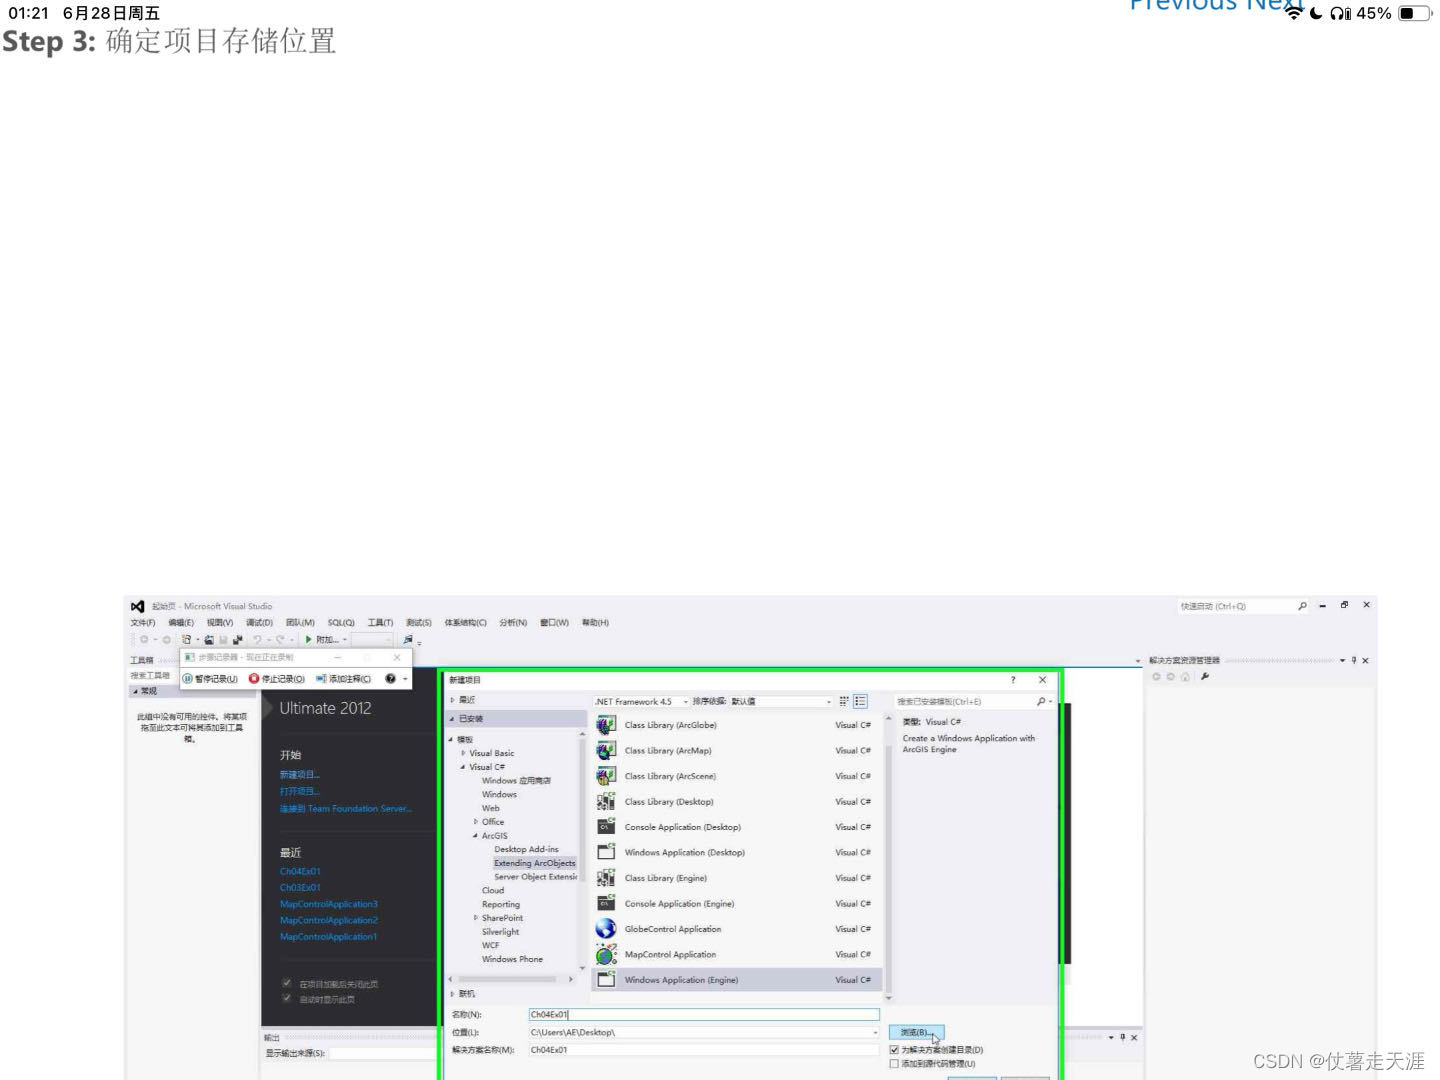Viewport: 1440px width, 1080px height.
Task: Collapse the Visual C# tree node
Action: (x=463, y=767)
